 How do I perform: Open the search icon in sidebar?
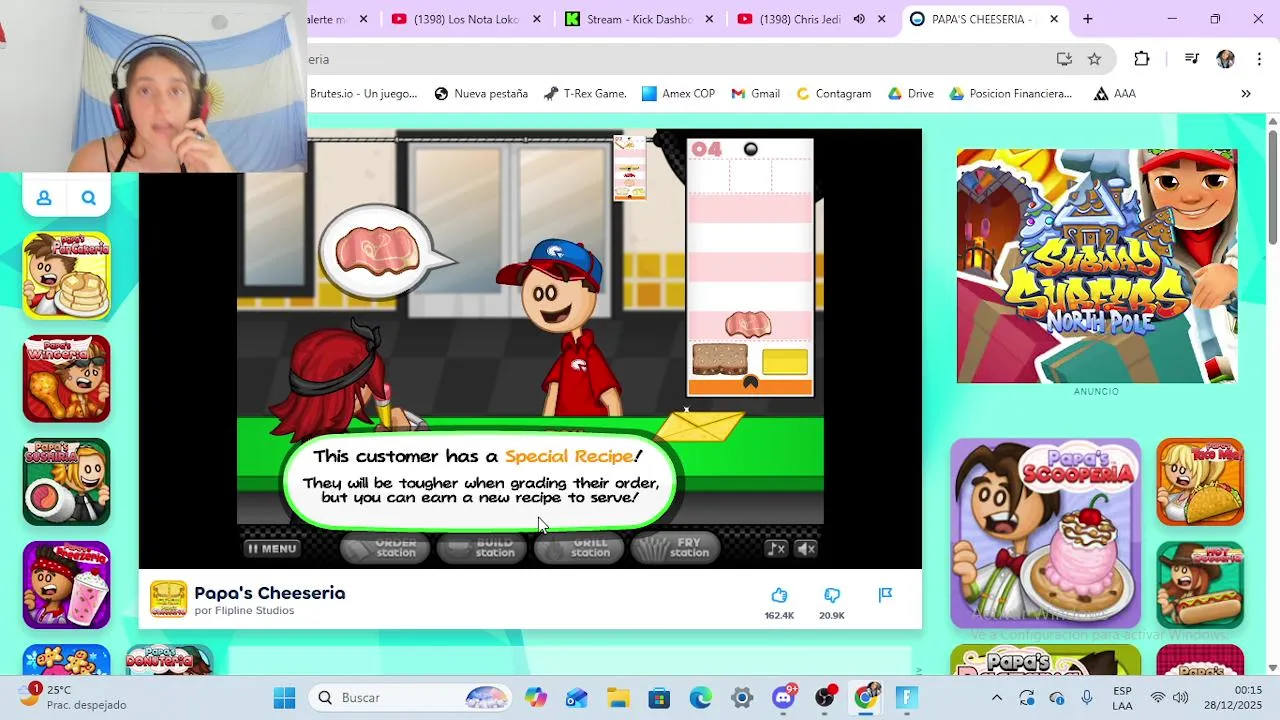[89, 198]
